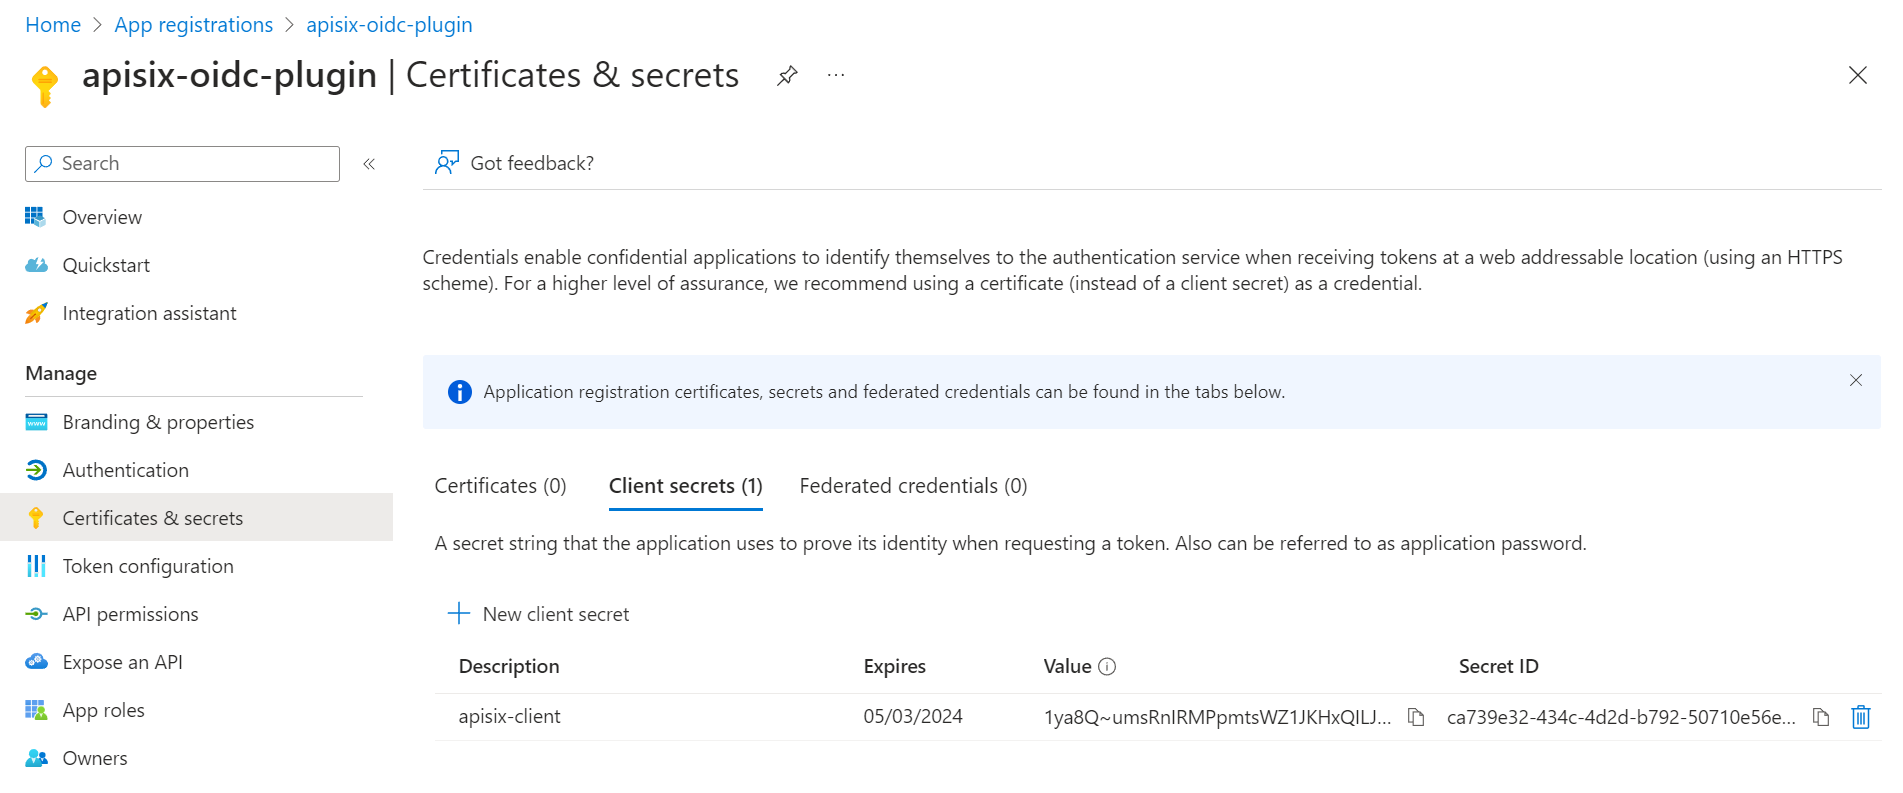Click the Integration assistant rocket icon
The height and width of the screenshot is (793, 1903).
36,313
